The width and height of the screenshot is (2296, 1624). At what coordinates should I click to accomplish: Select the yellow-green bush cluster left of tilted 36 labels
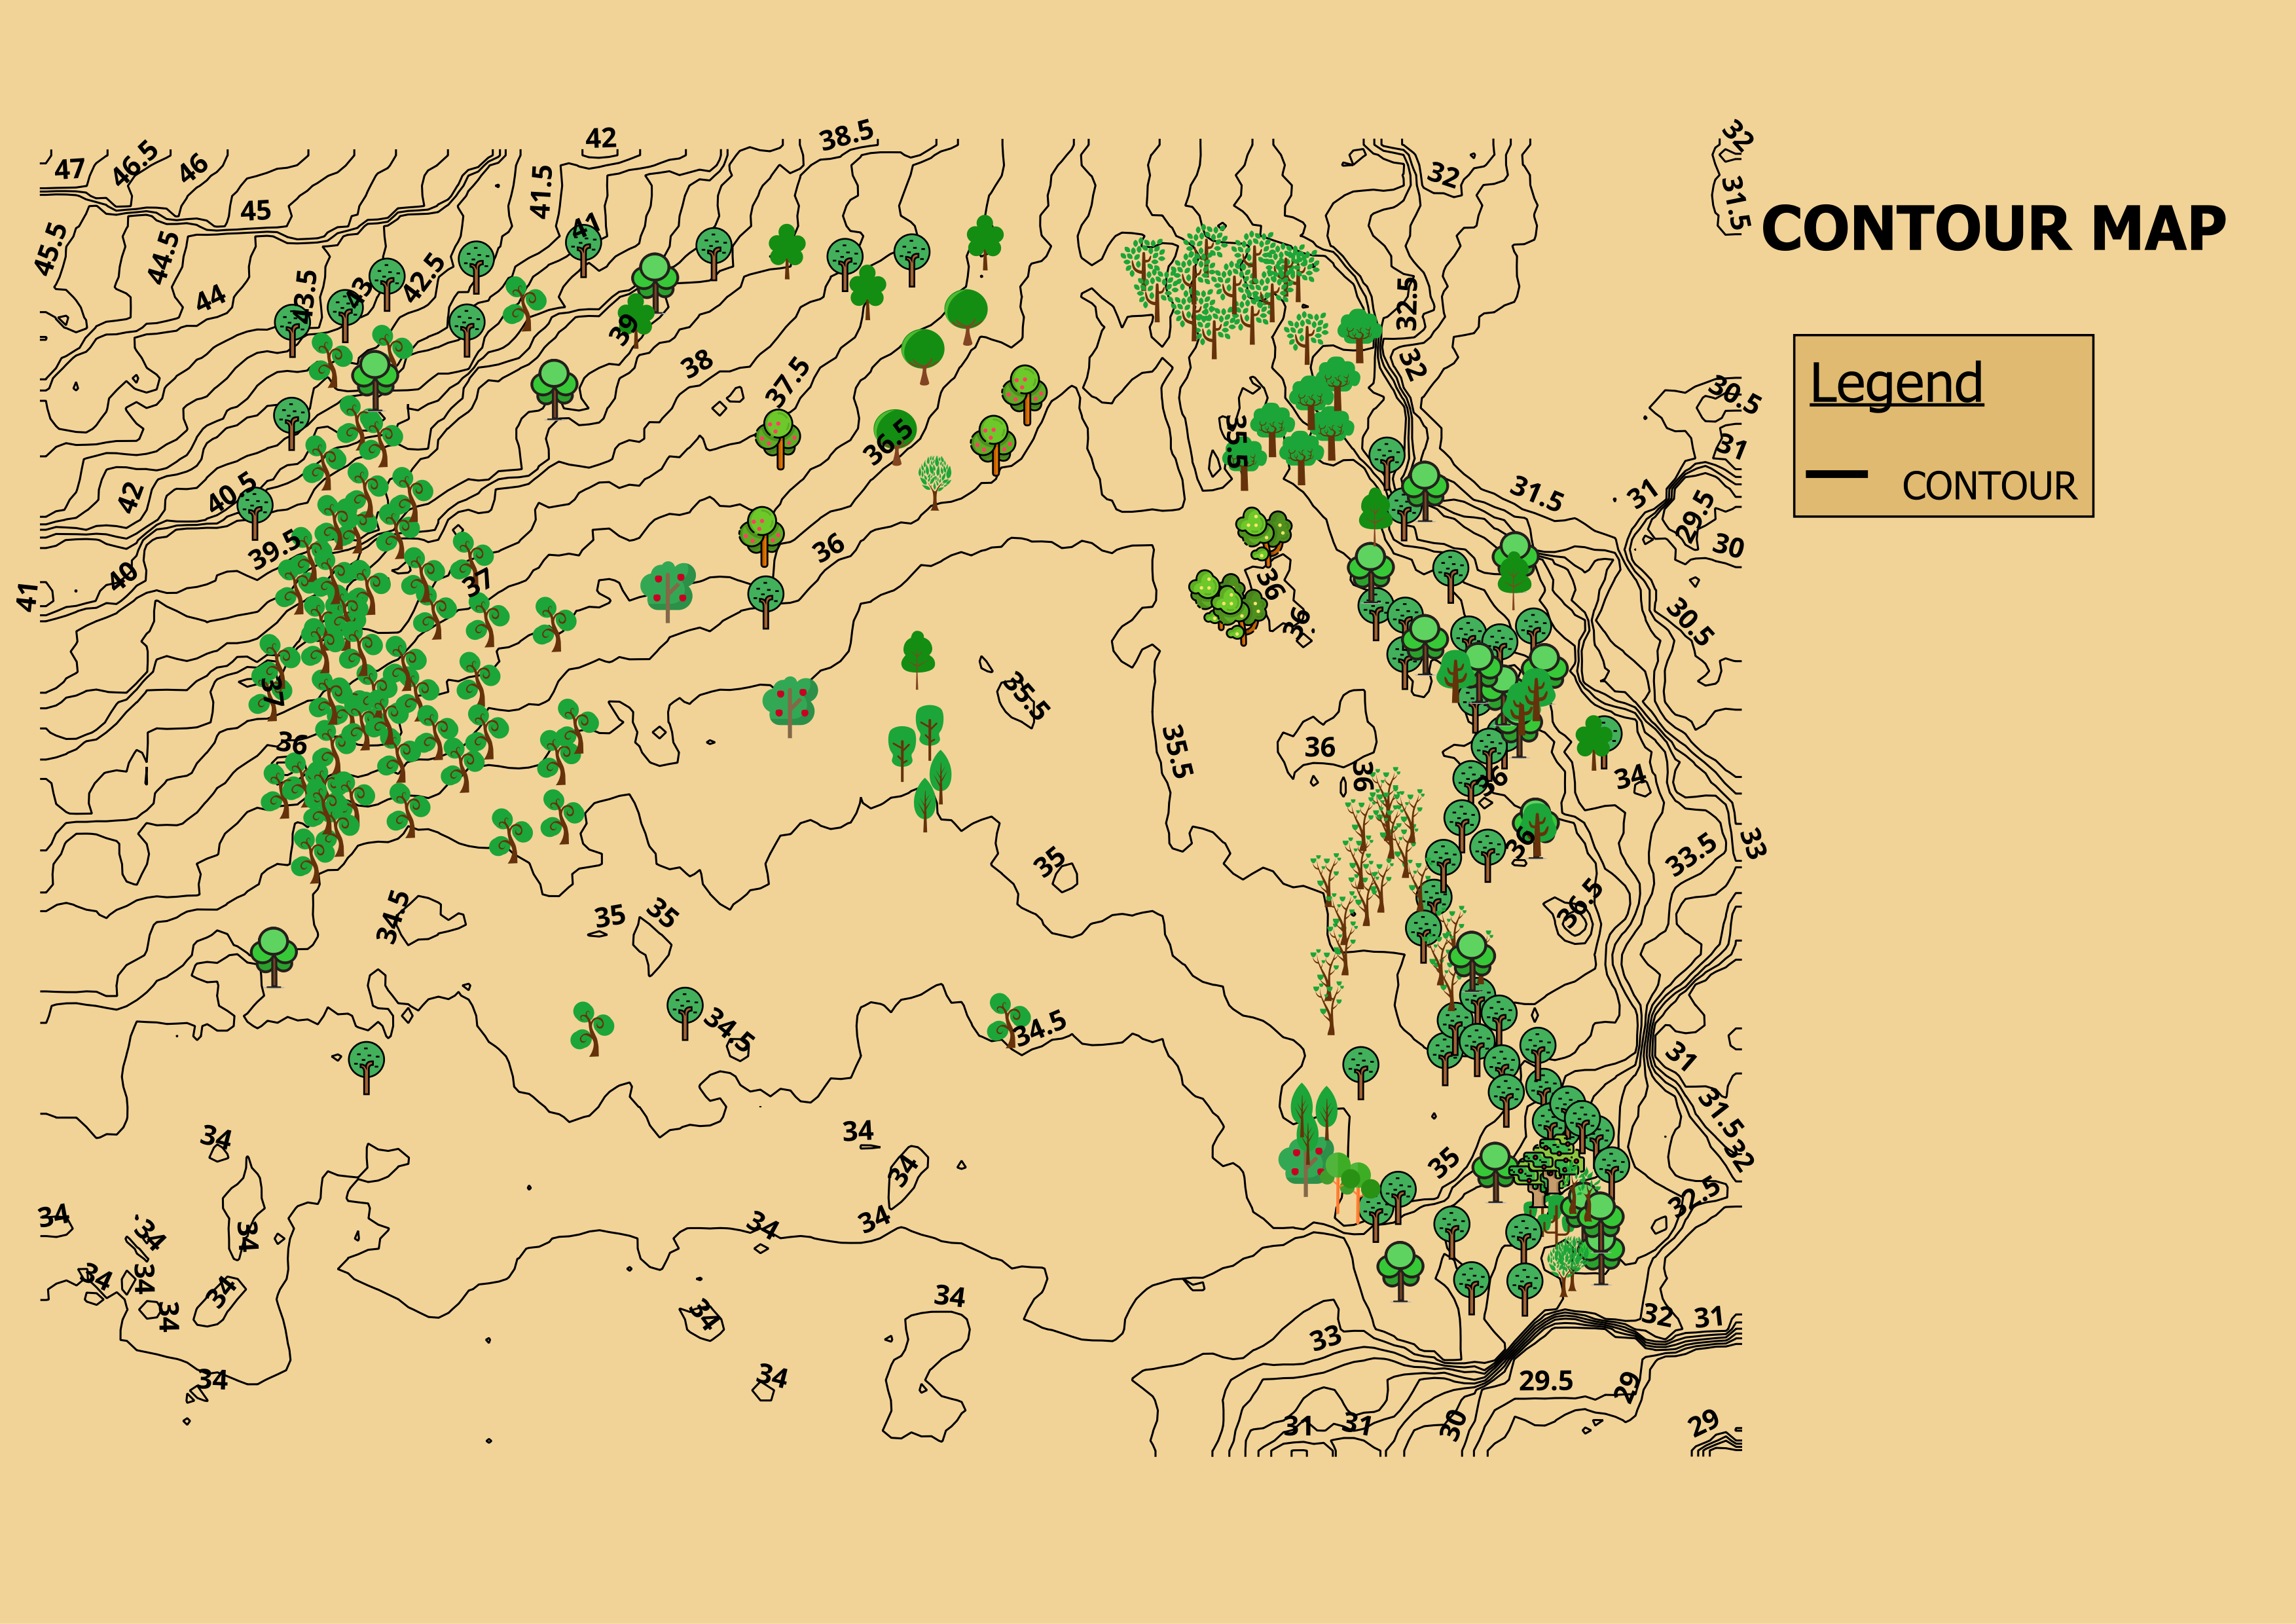1226,604
